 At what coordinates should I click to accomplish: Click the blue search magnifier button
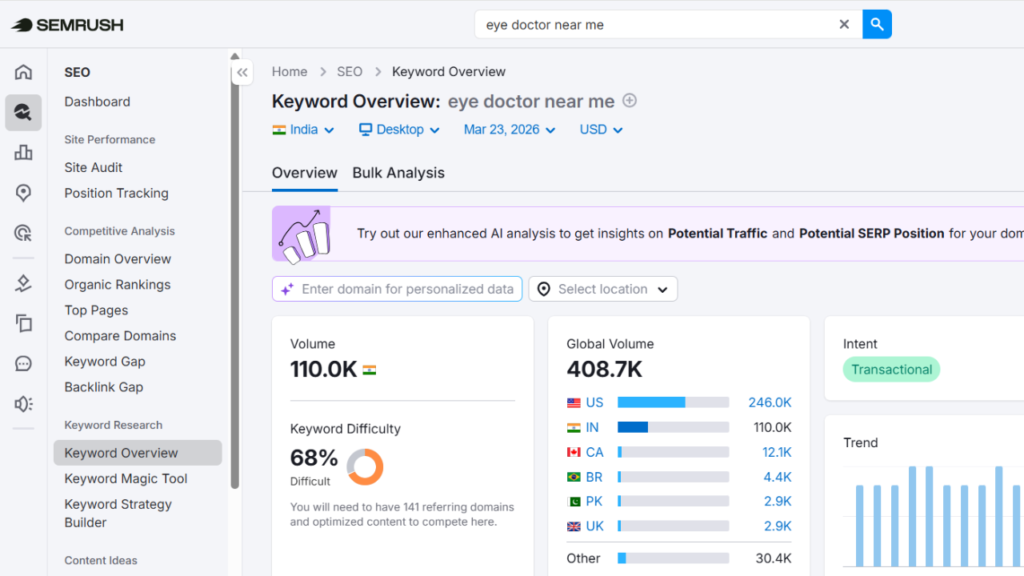pyautogui.click(x=877, y=24)
